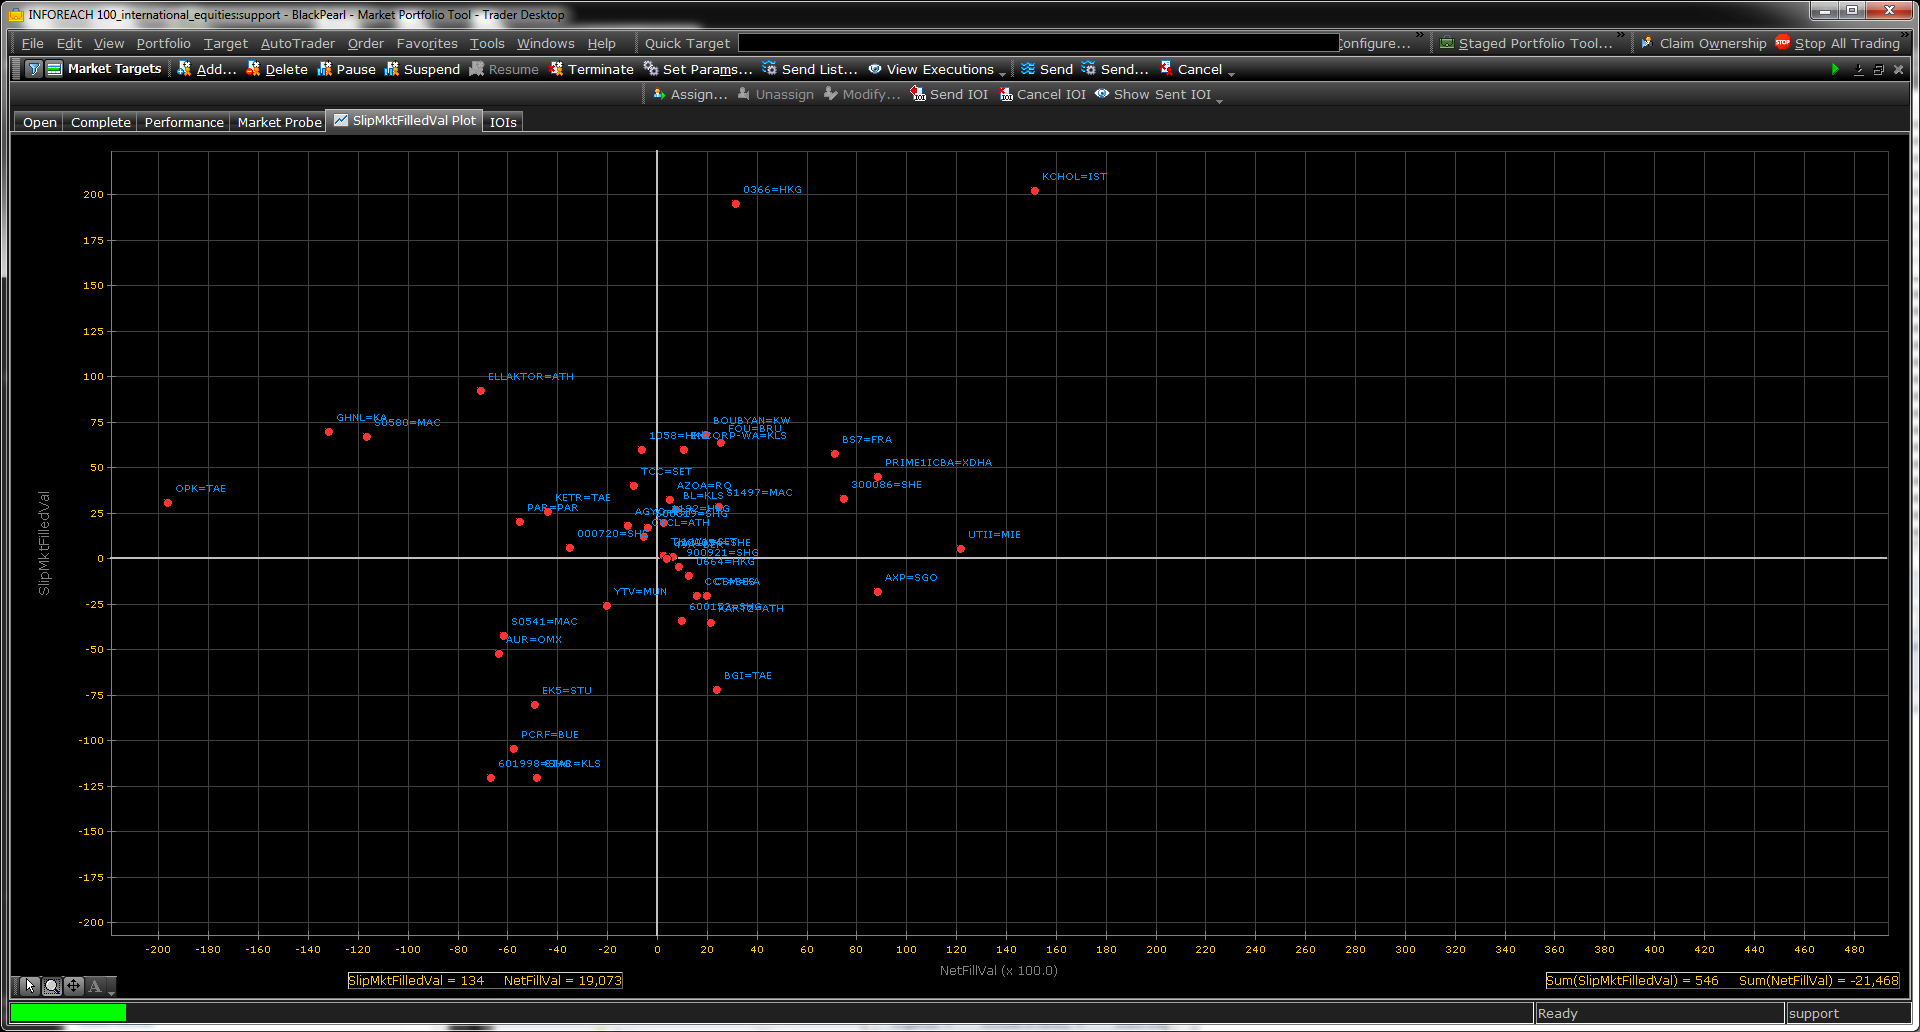The image size is (1920, 1032).
Task: Expand the Show Sent IOI toolbar dropdown
Action: [1219, 97]
